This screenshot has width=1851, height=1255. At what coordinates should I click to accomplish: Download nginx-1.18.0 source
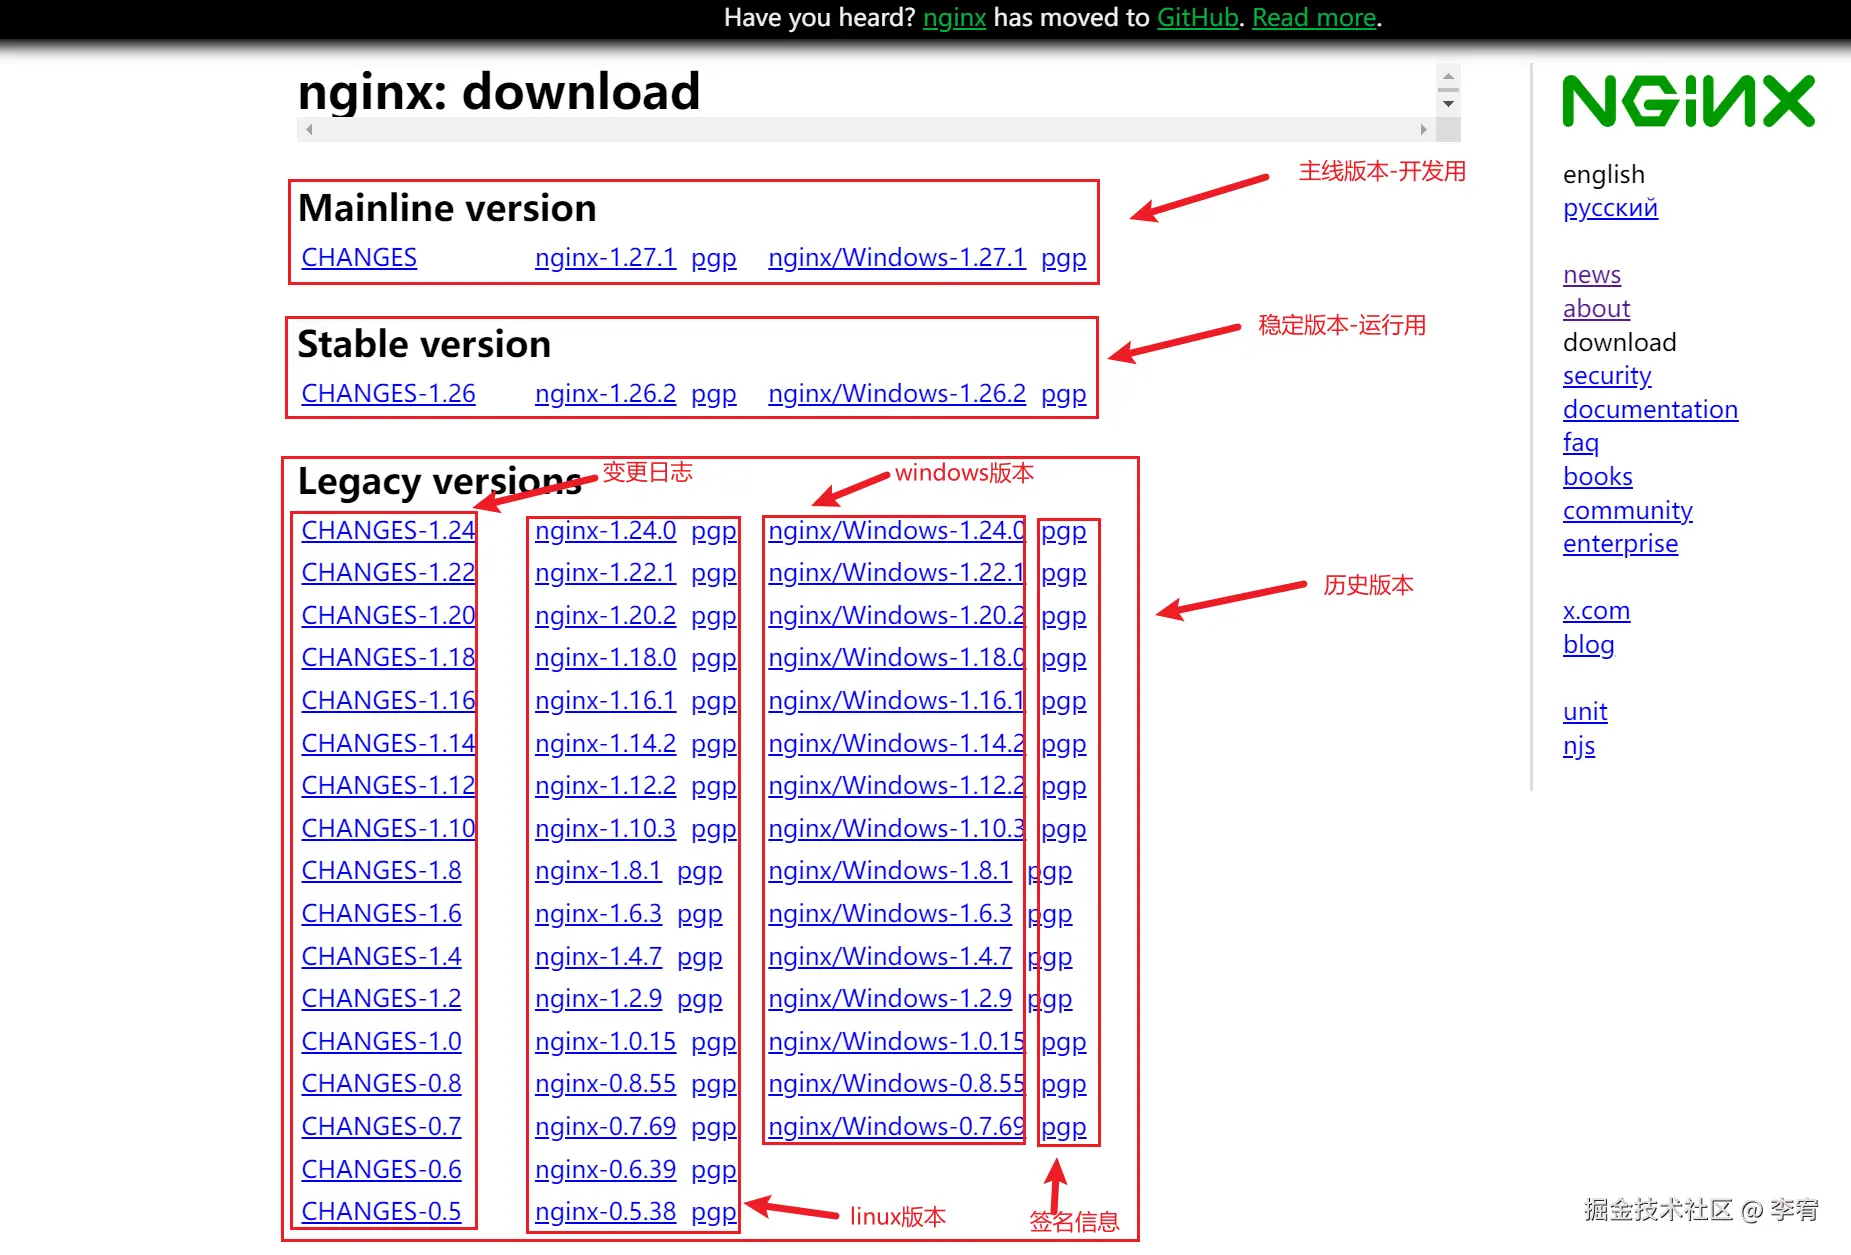tap(605, 658)
